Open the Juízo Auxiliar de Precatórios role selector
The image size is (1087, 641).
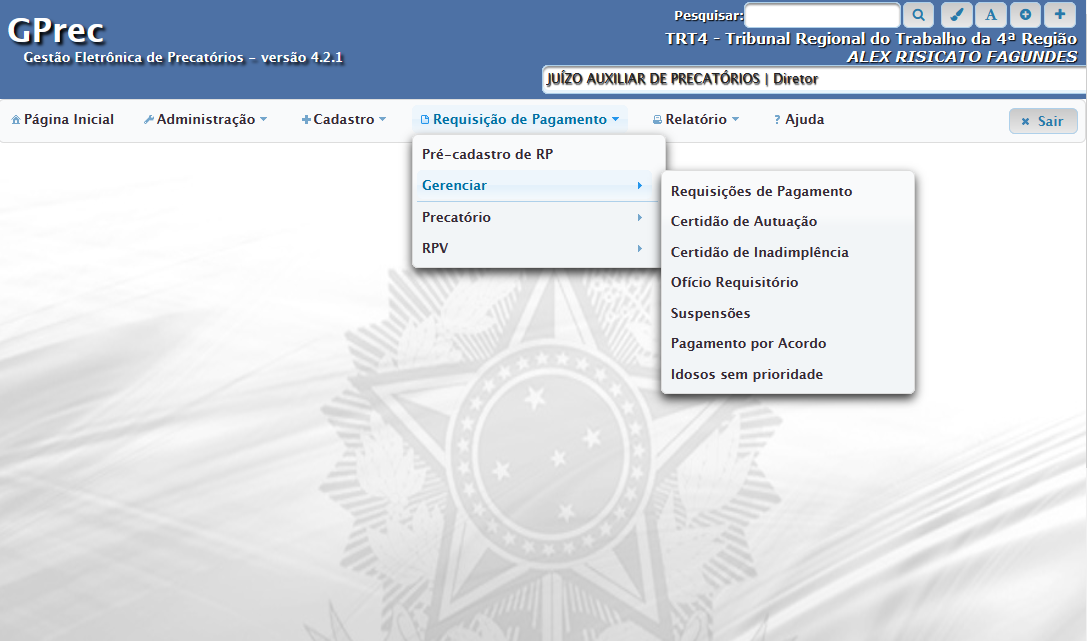(x=814, y=79)
